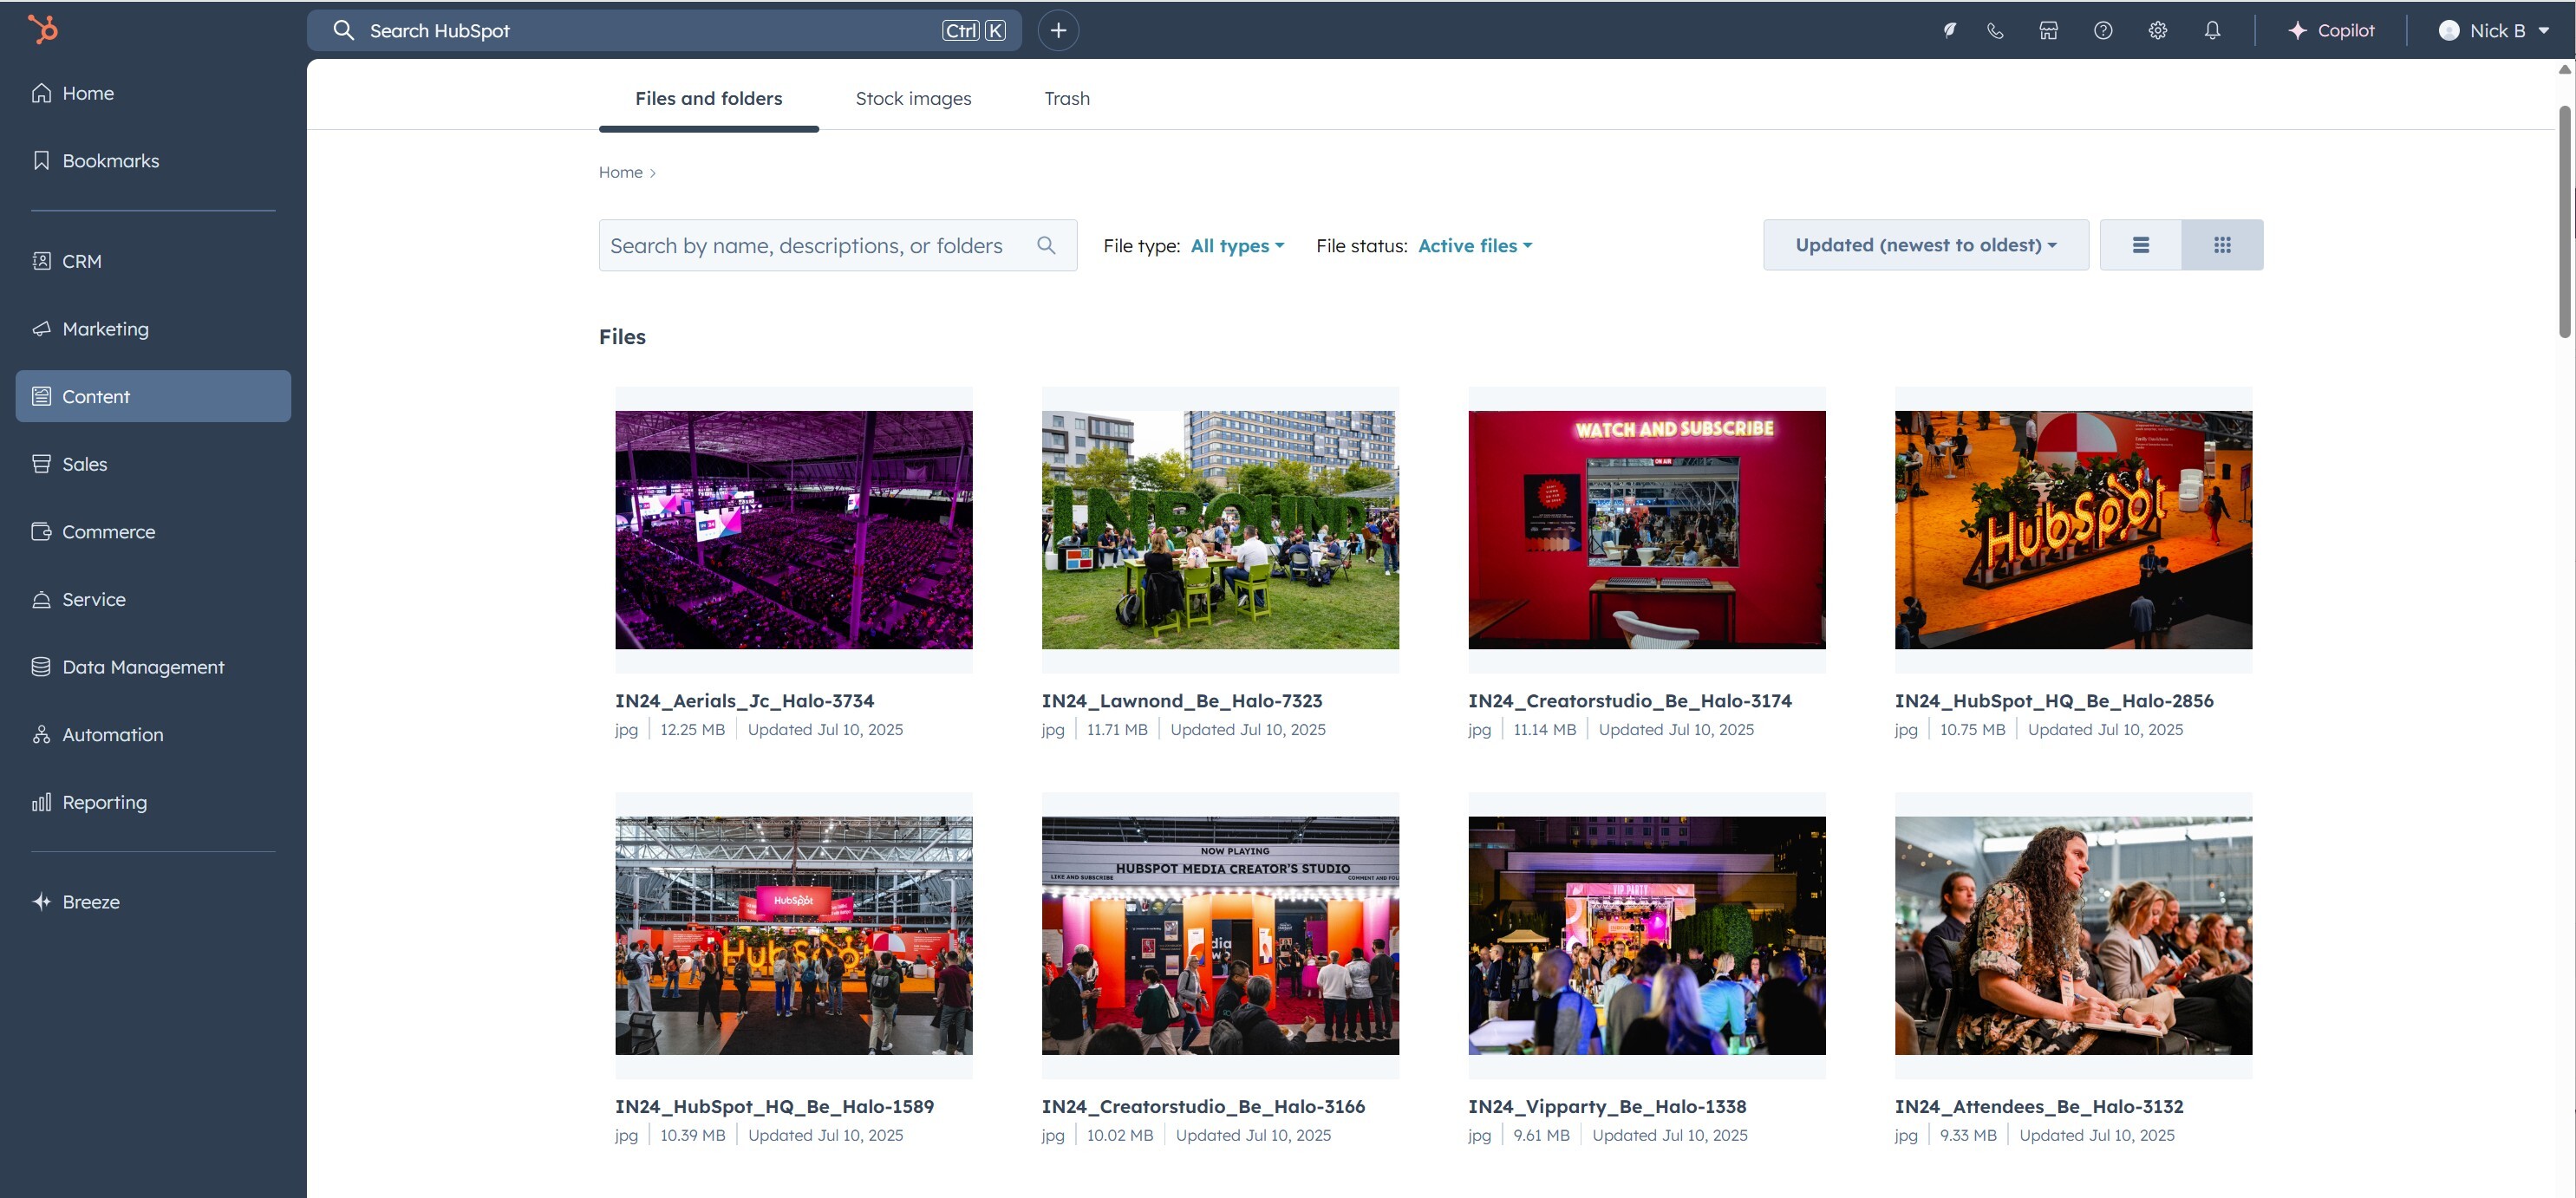
Task: Switch to grid view layout
Action: (2222, 245)
